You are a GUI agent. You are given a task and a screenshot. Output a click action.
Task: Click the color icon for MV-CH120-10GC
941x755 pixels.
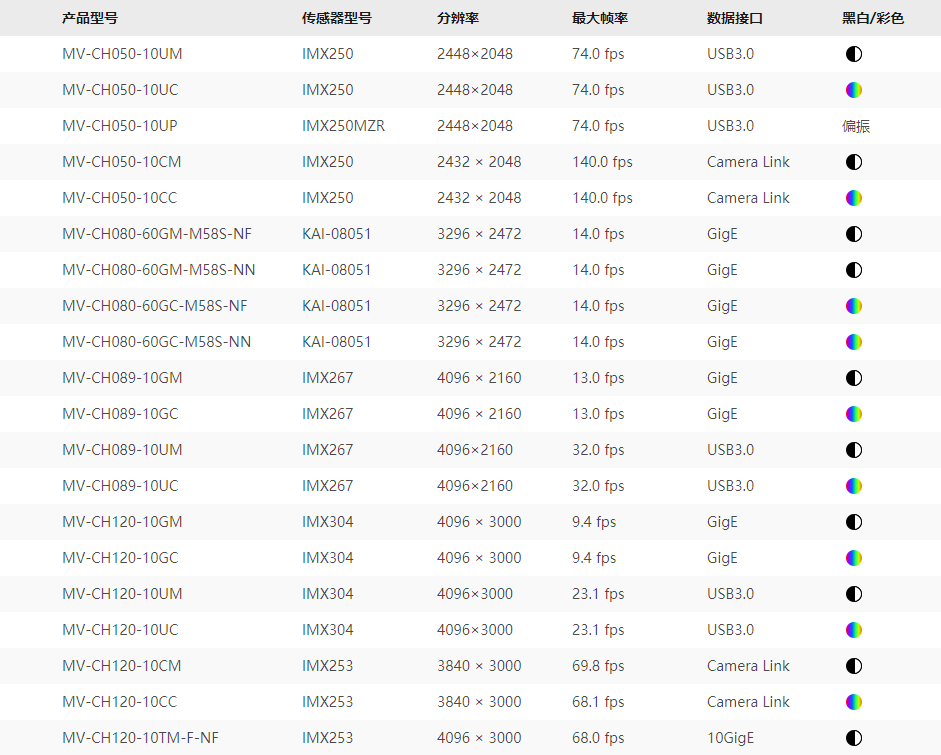[853, 558]
